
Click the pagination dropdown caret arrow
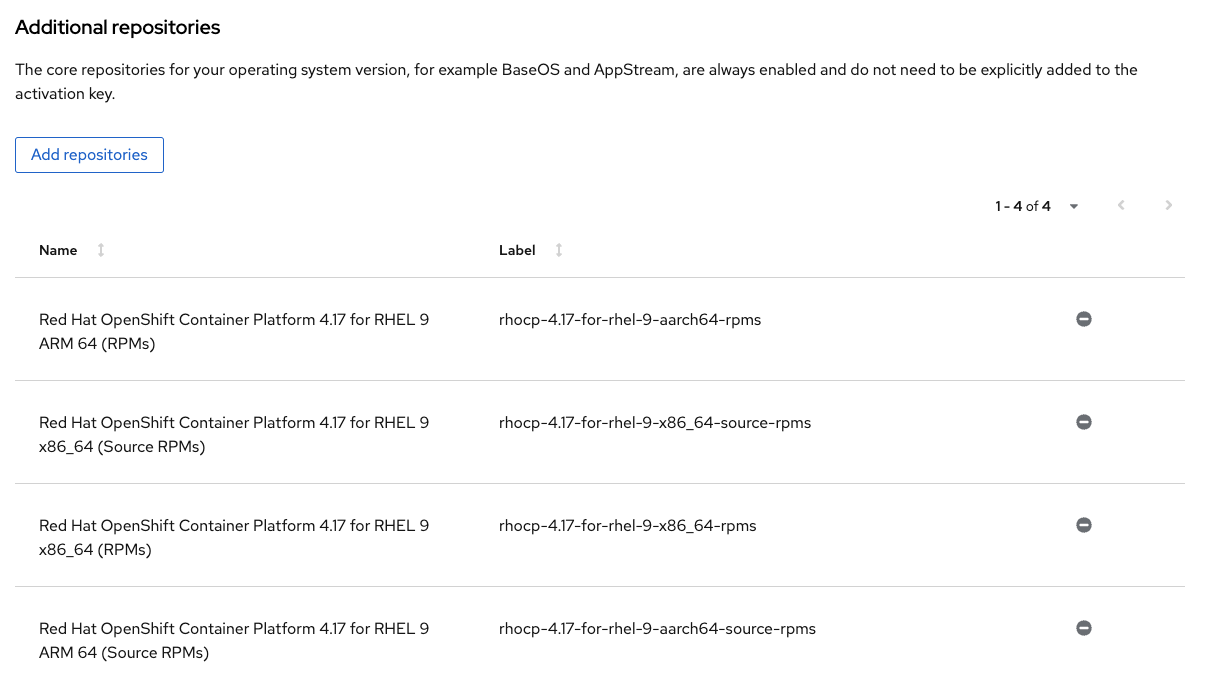click(1073, 206)
